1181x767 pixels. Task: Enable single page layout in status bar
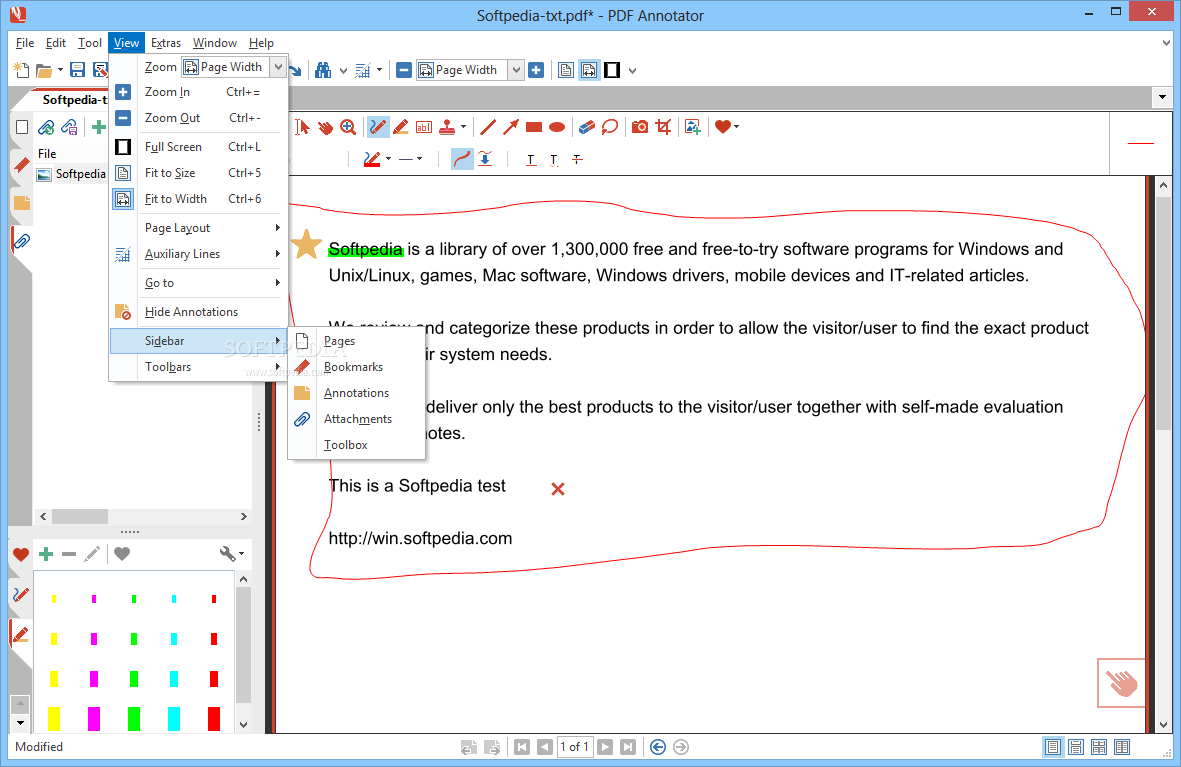coord(1053,747)
